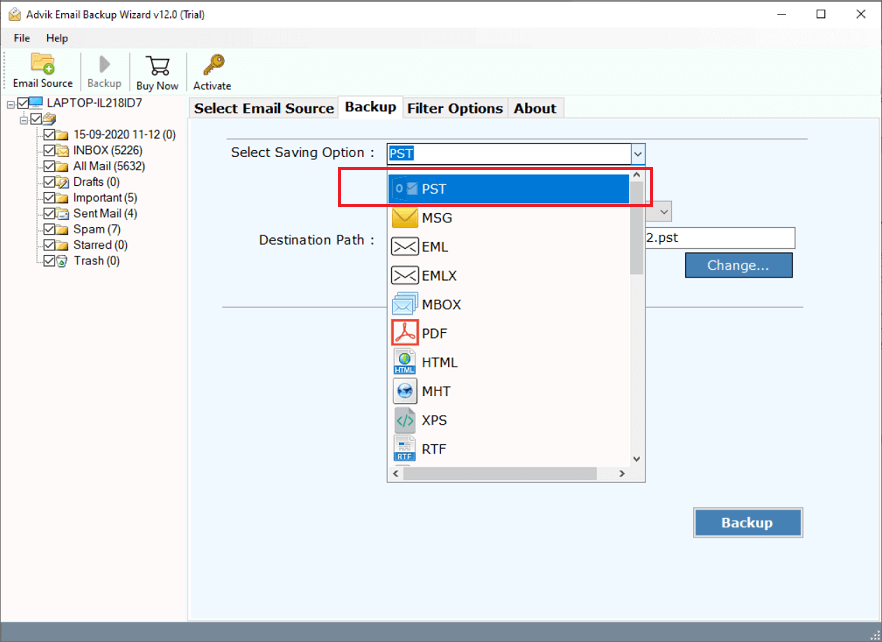
Task: Select the MBOX format icon
Action: (405, 304)
